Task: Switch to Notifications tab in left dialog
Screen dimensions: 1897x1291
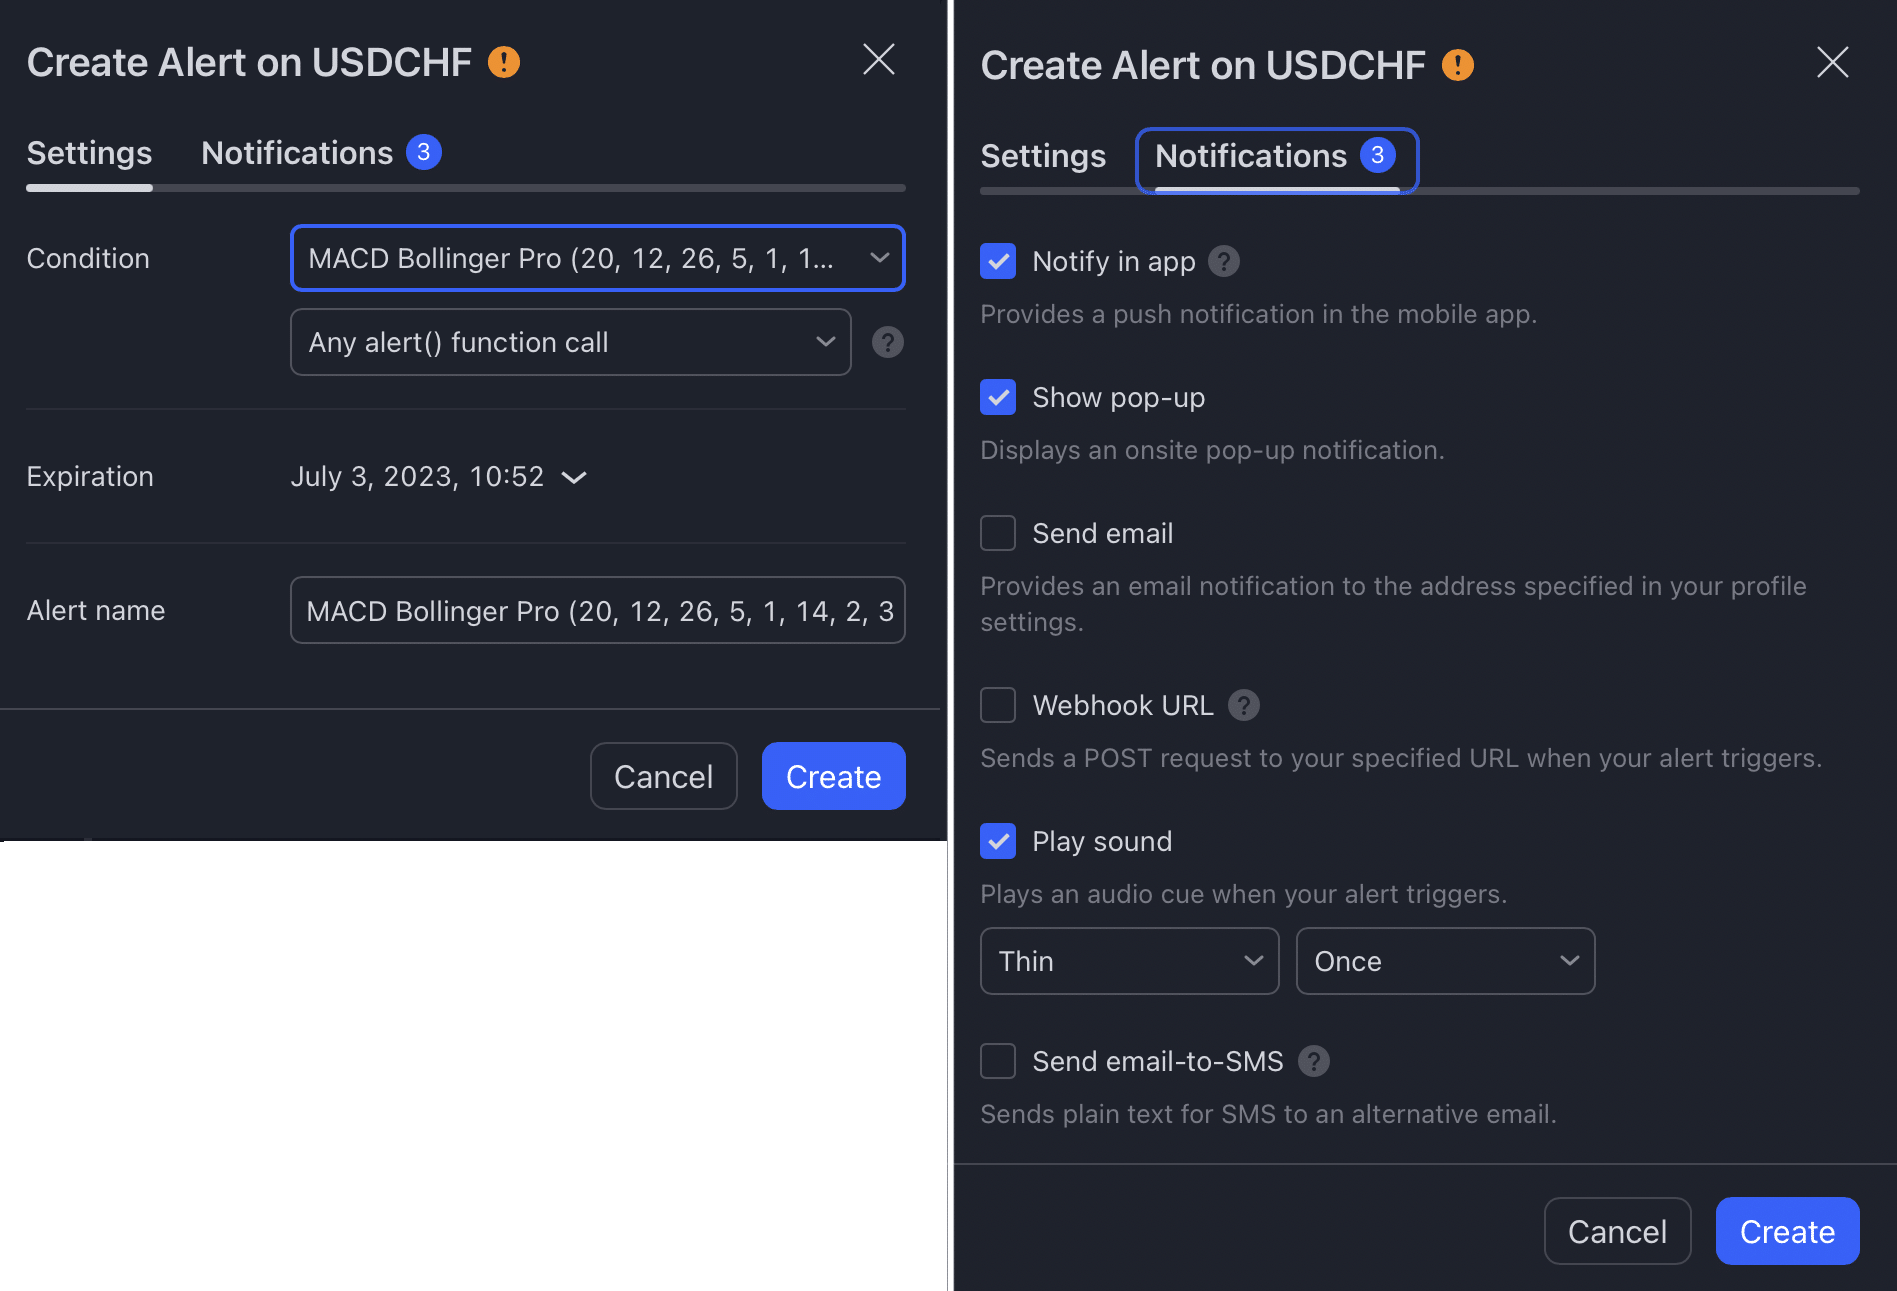Action: click(x=321, y=153)
